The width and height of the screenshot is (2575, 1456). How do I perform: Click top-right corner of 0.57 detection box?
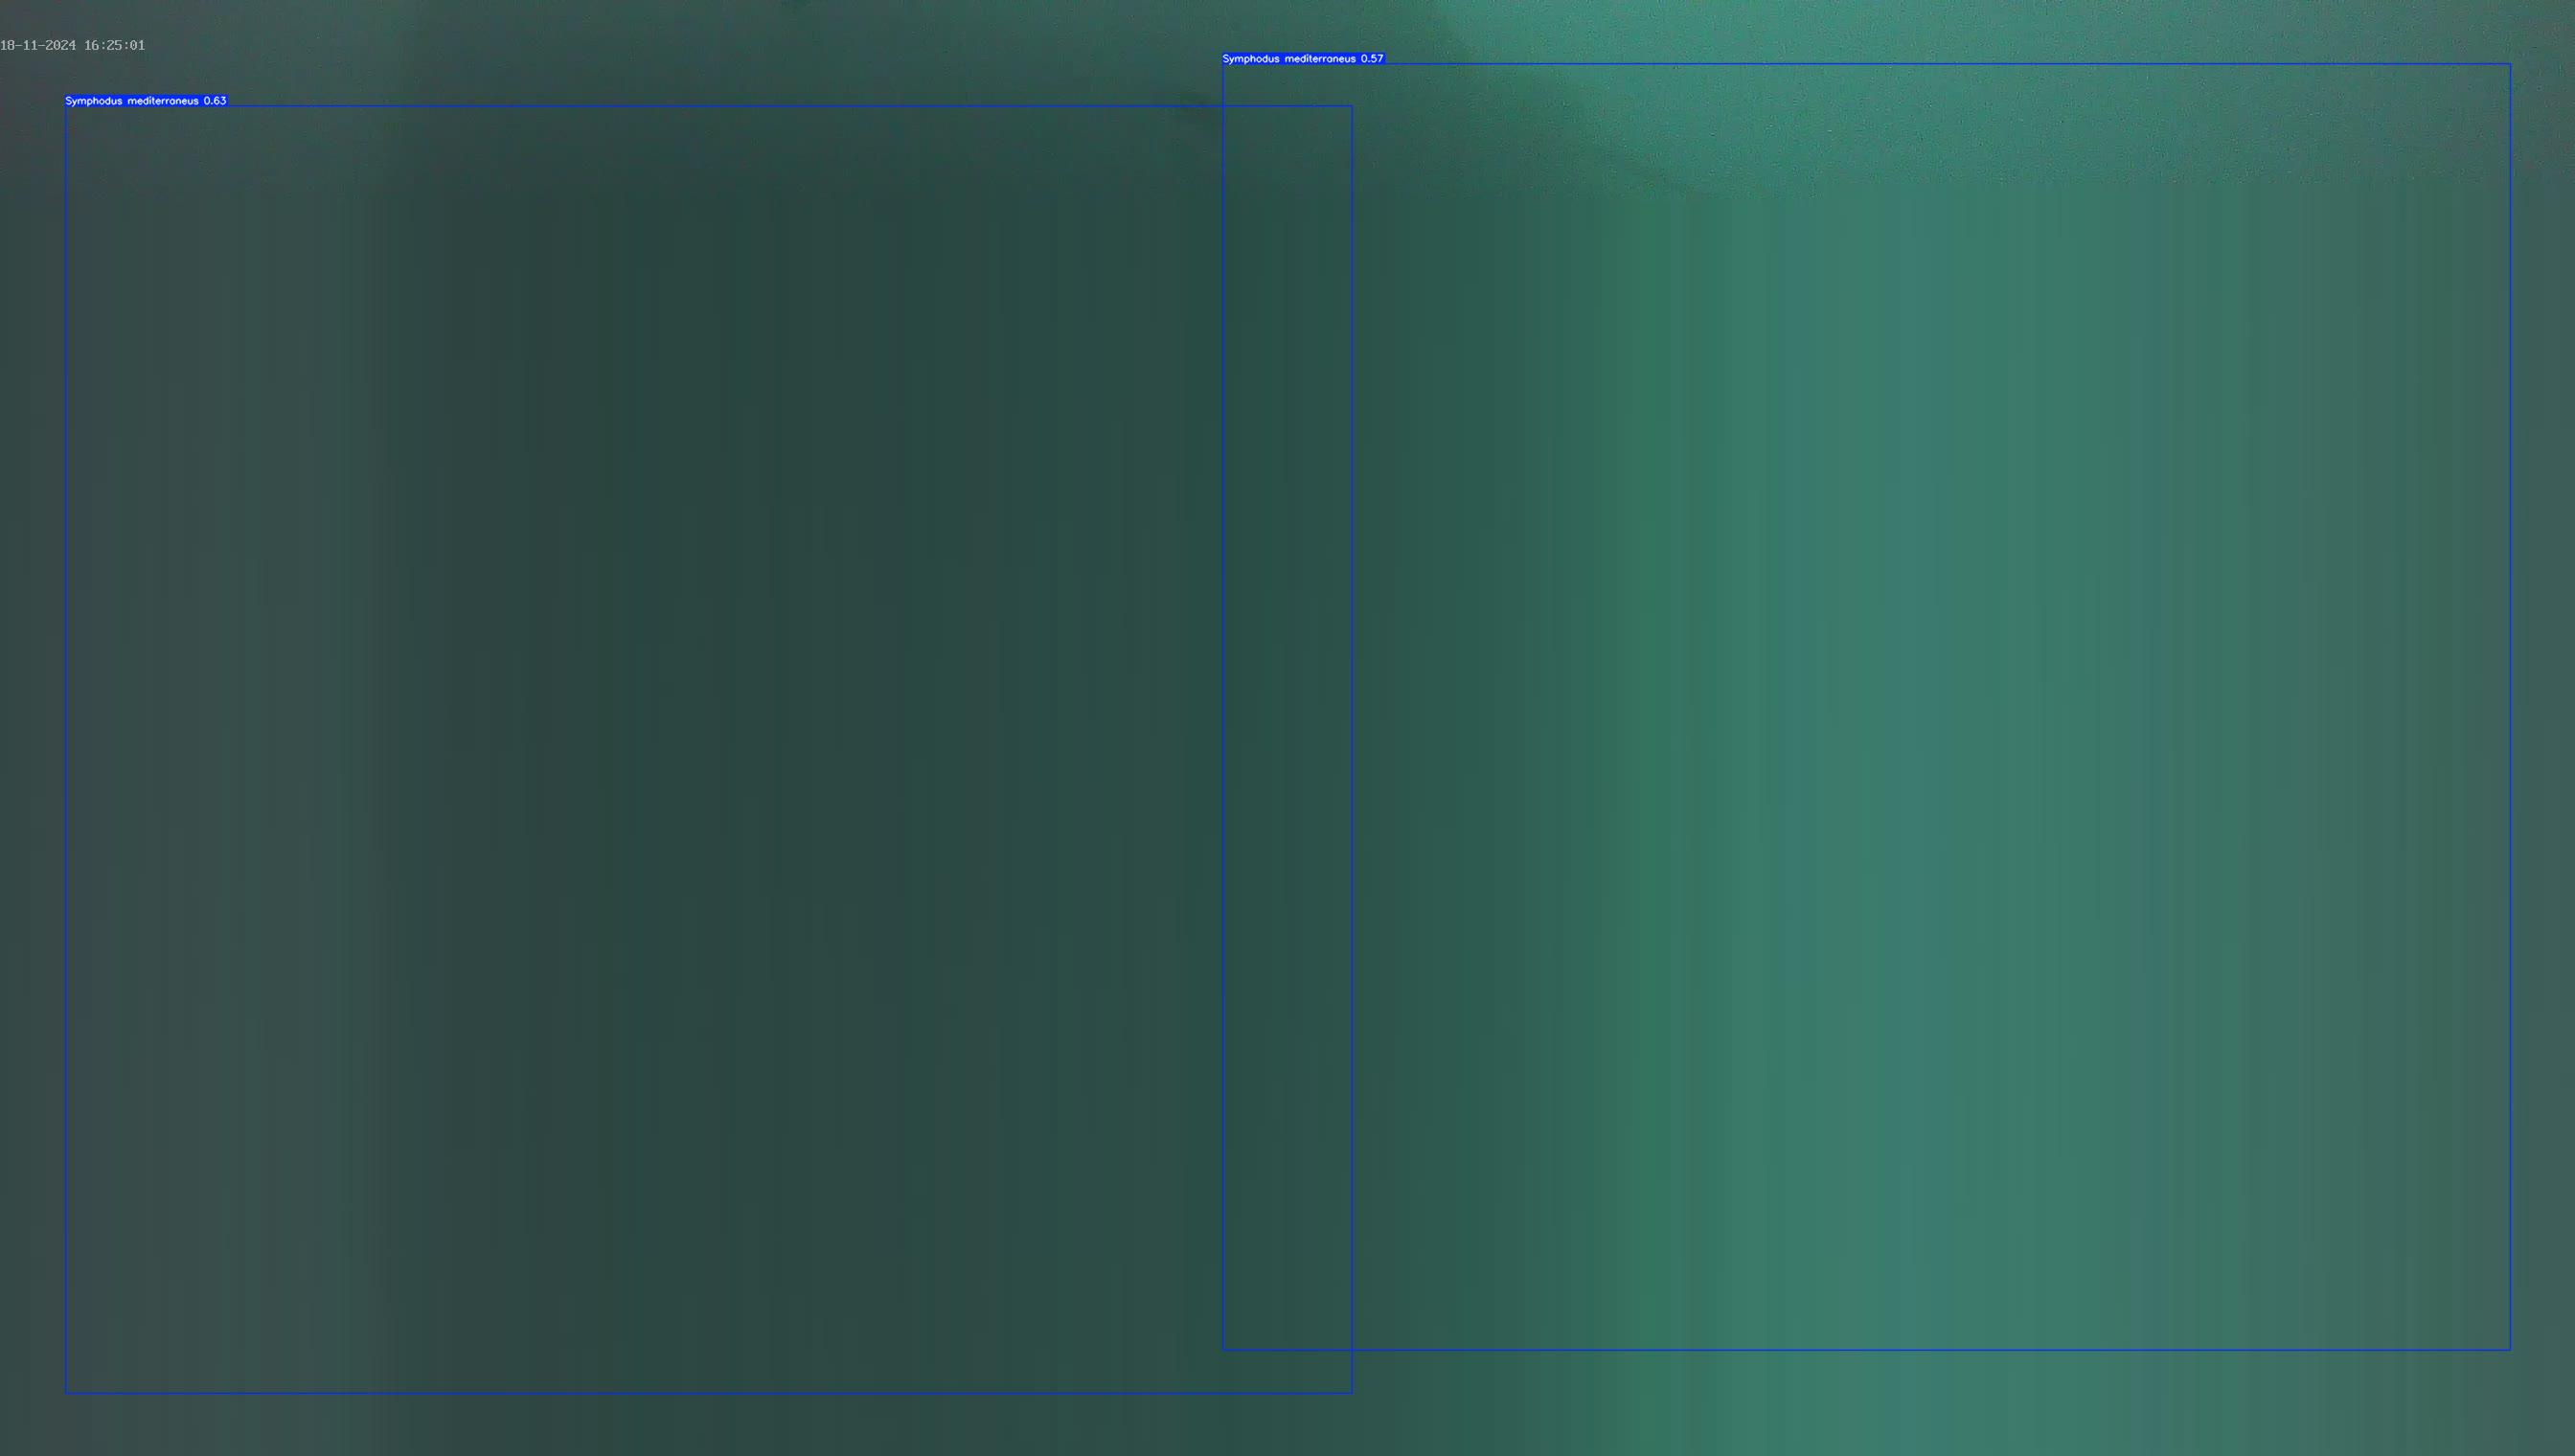(x=2510, y=64)
